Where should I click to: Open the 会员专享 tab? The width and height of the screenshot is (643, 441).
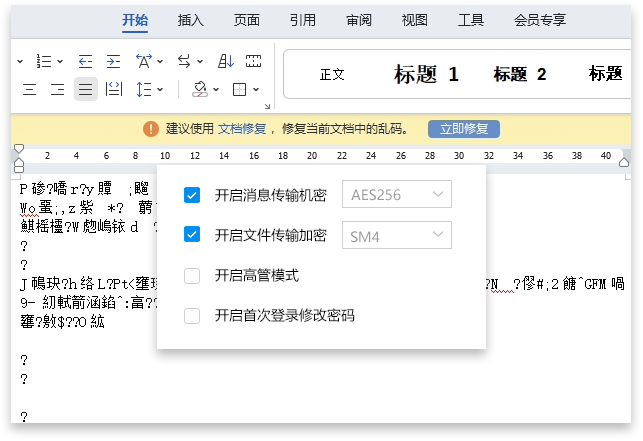coord(540,20)
